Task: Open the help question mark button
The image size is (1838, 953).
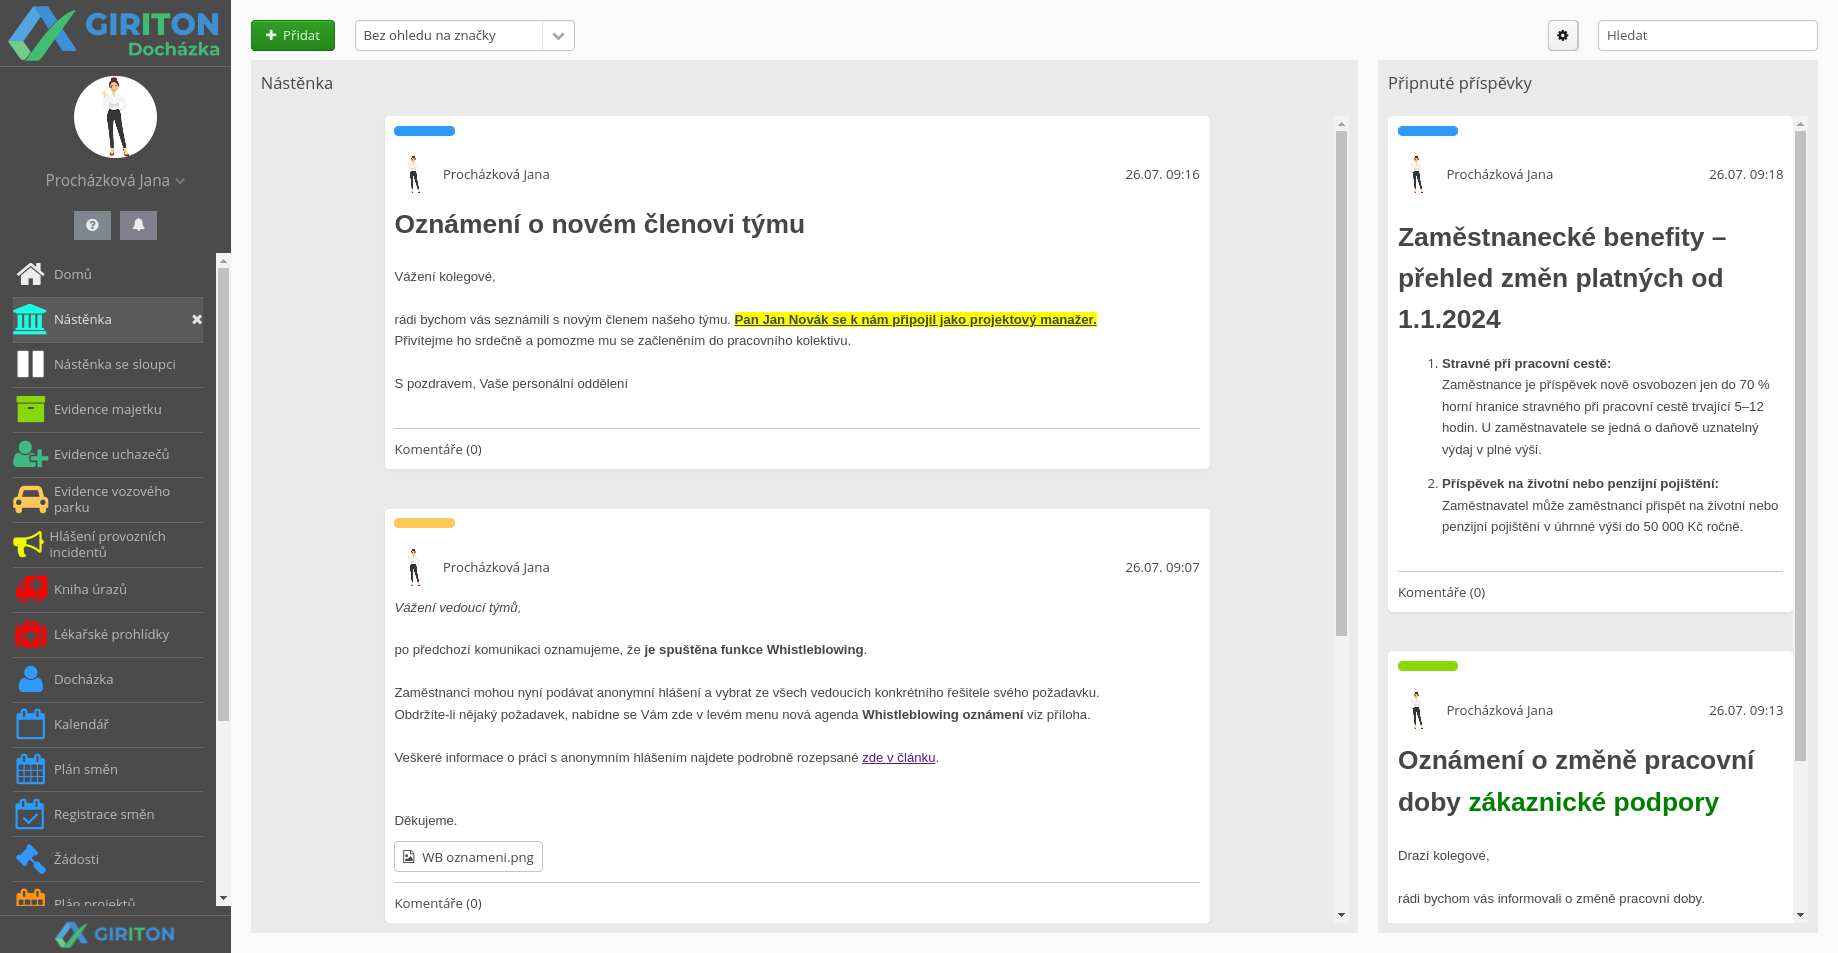Action: point(92,225)
